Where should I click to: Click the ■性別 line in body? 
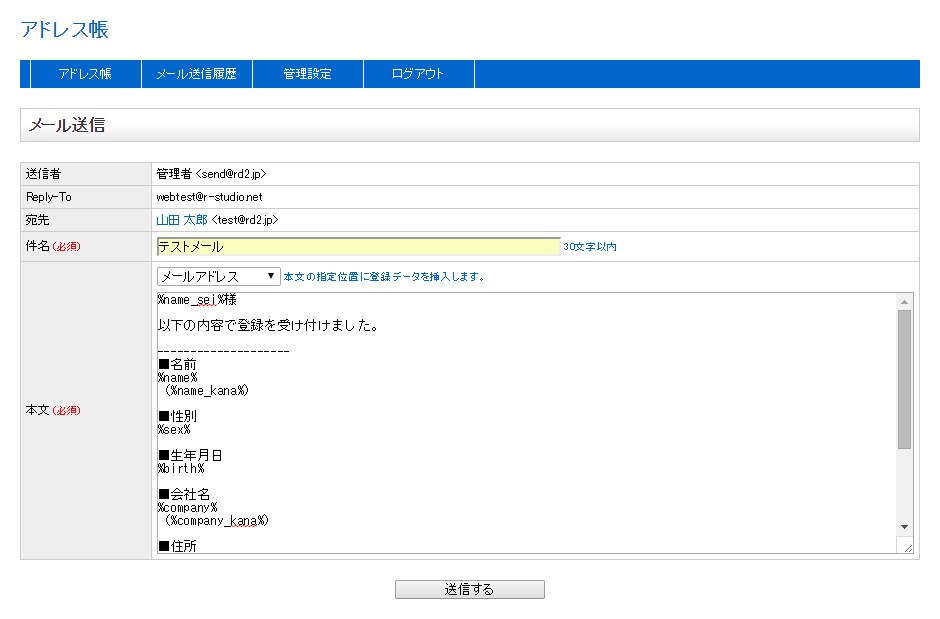177,416
